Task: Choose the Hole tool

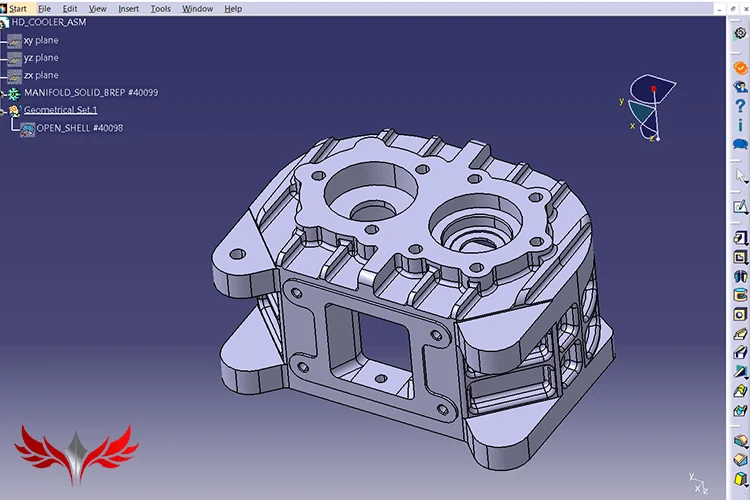Action: (740, 314)
